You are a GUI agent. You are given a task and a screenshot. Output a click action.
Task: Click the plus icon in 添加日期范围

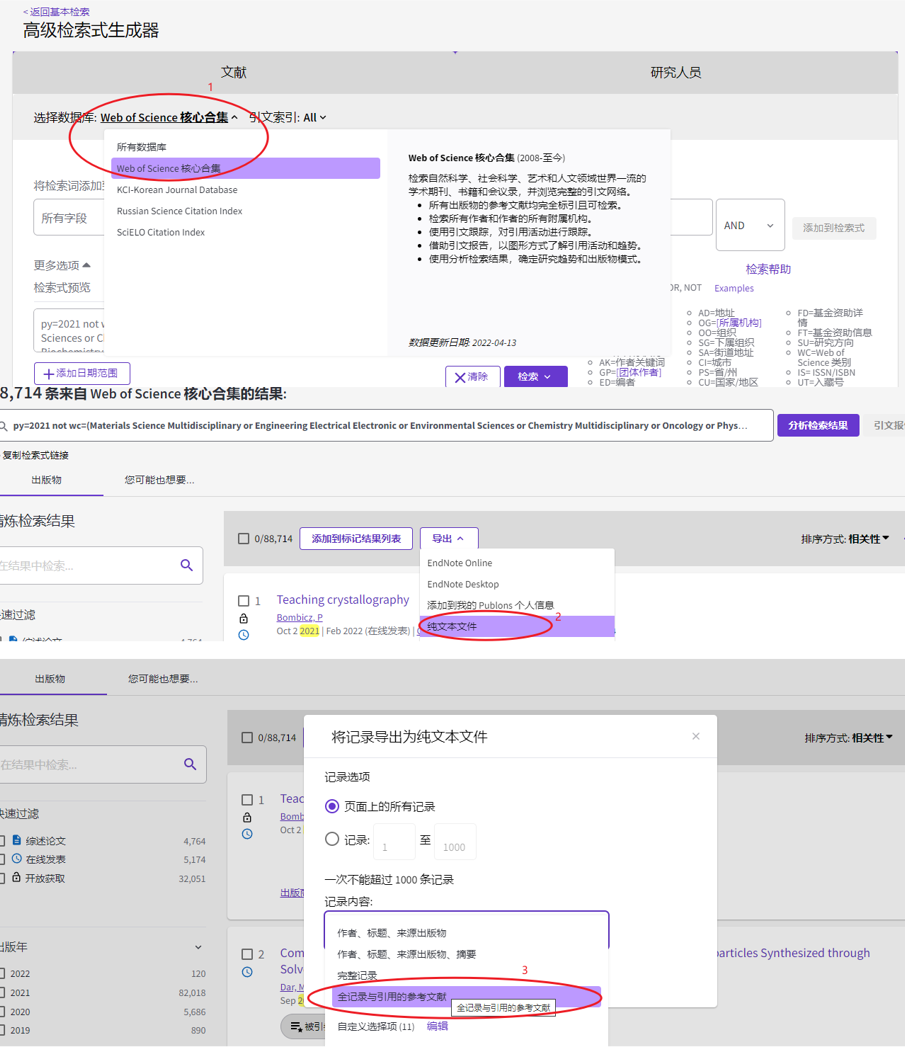pos(48,373)
